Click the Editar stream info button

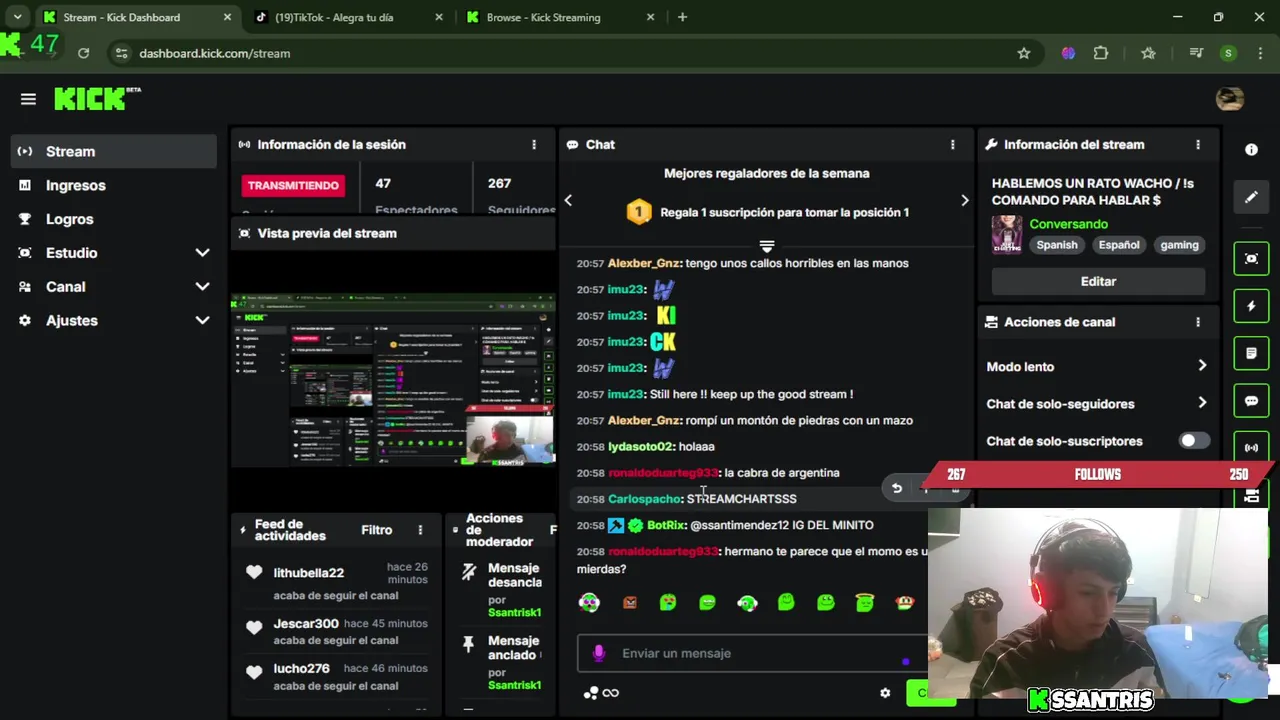pos(1098,281)
